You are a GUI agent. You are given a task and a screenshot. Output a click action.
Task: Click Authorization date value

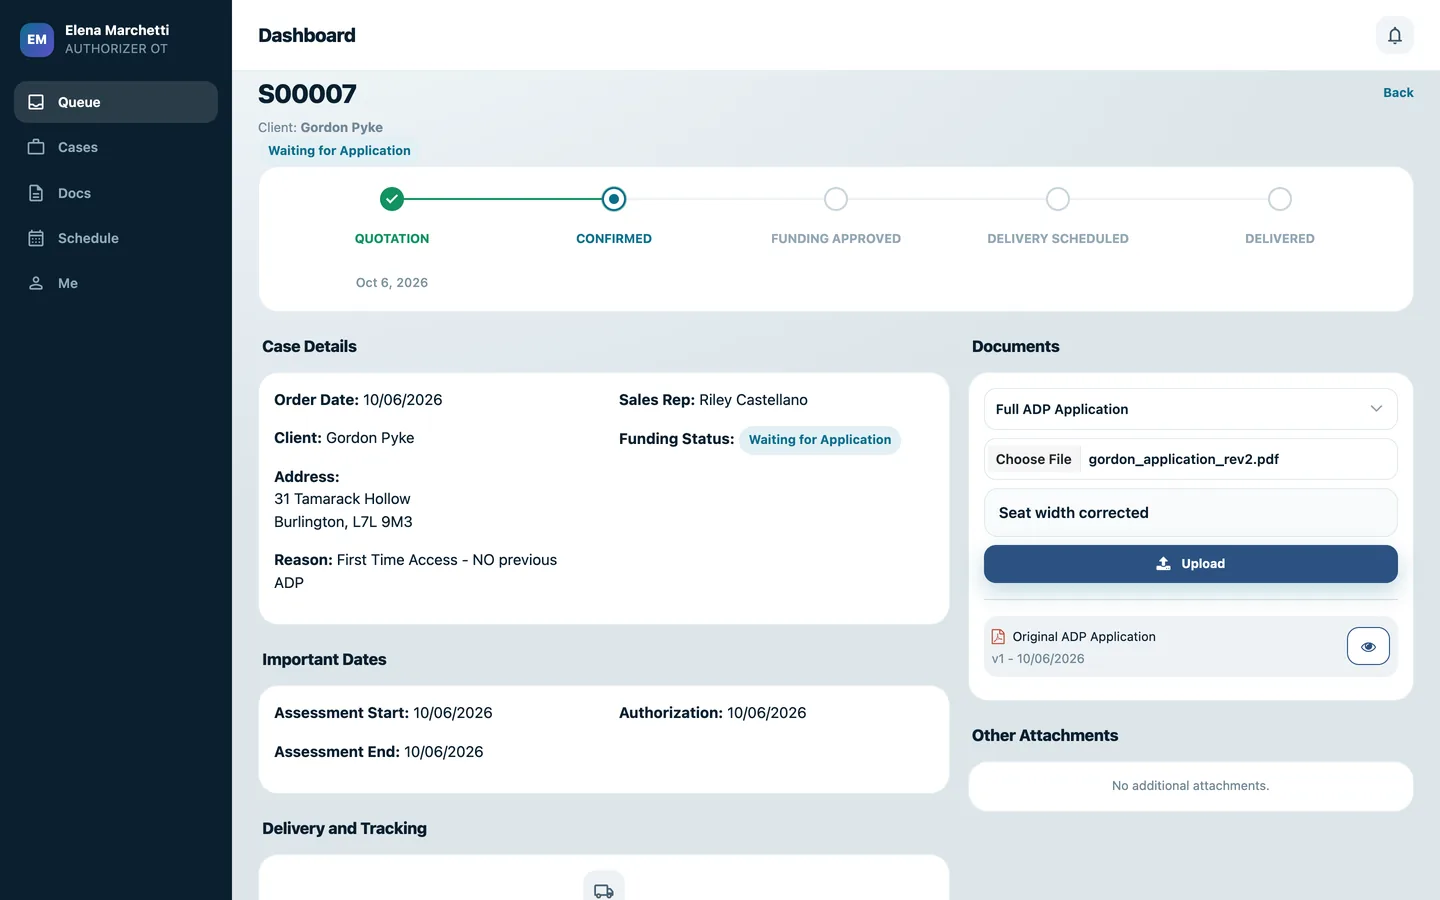[766, 713]
